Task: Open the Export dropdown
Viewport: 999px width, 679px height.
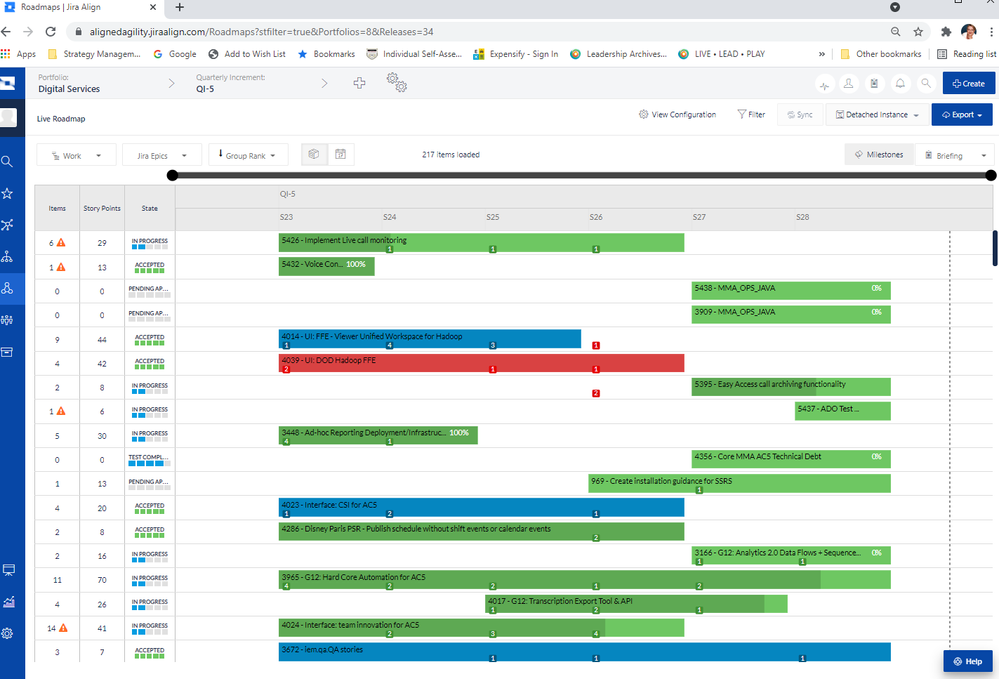Action: click(x=962, y=115)
